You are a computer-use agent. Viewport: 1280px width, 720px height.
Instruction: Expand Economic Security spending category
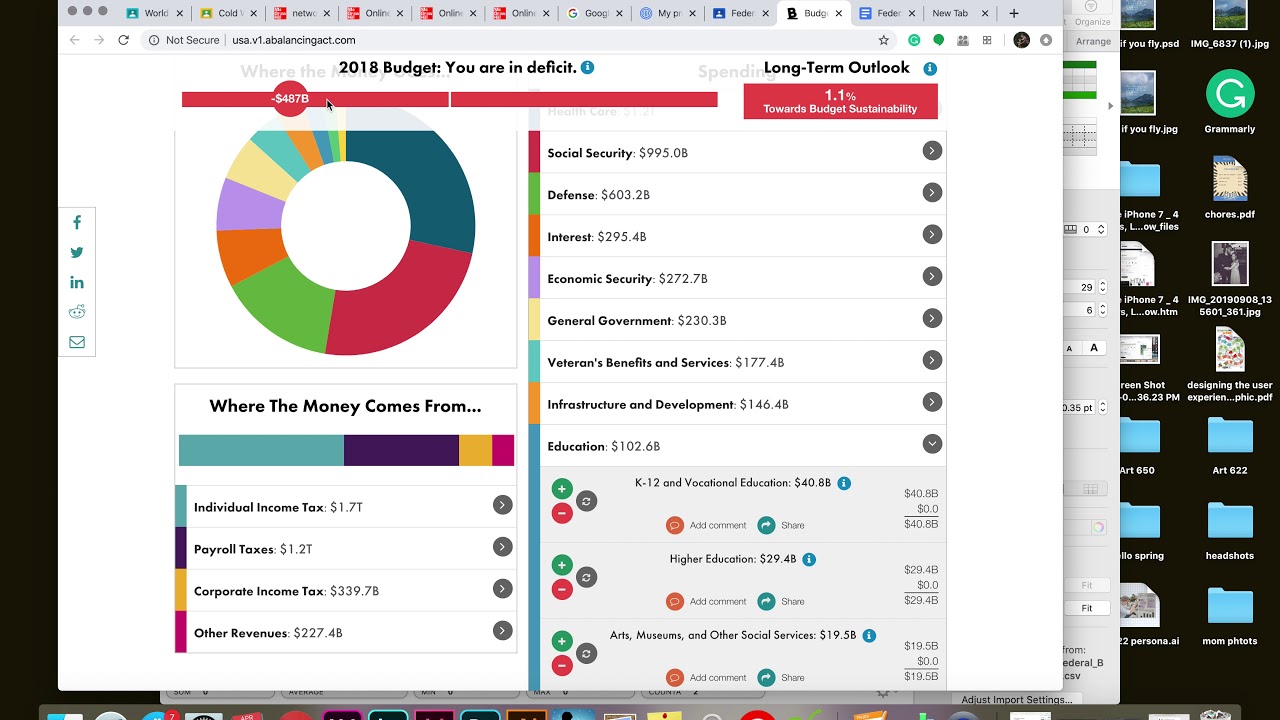tap(932, 276)
